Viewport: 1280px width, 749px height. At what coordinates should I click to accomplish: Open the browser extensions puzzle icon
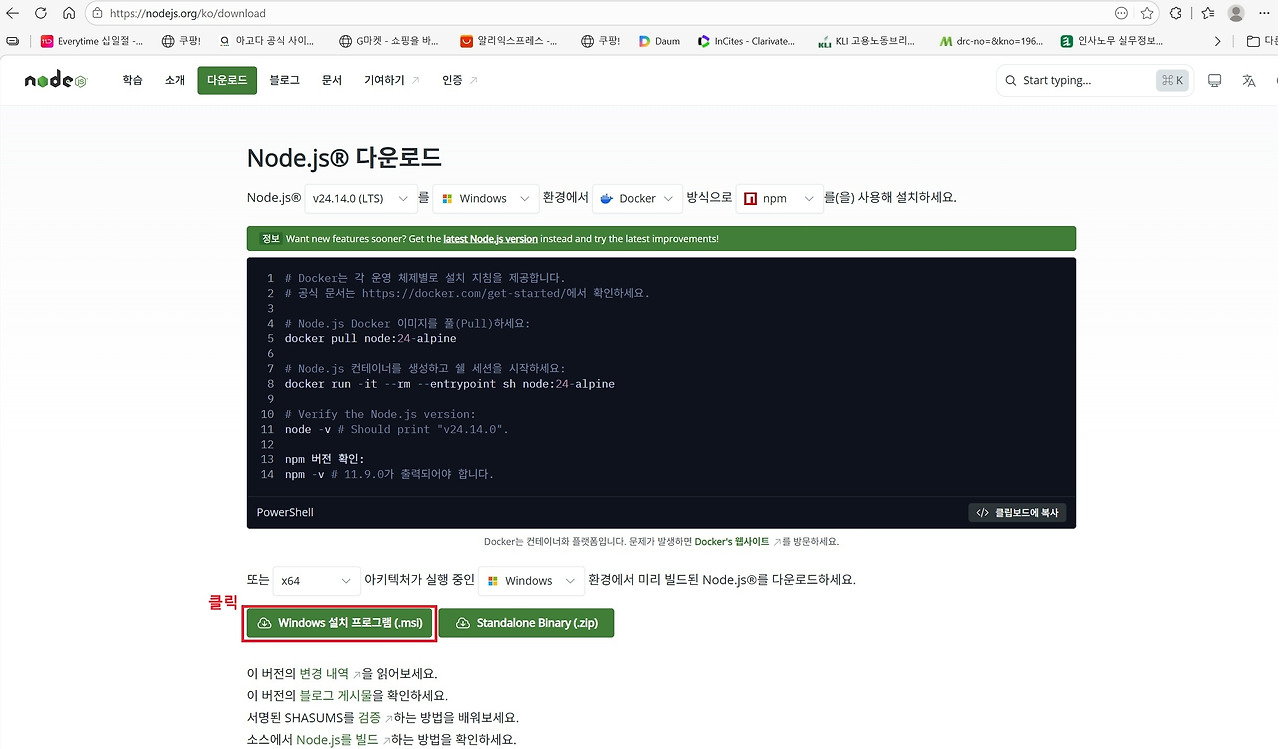1176,13
